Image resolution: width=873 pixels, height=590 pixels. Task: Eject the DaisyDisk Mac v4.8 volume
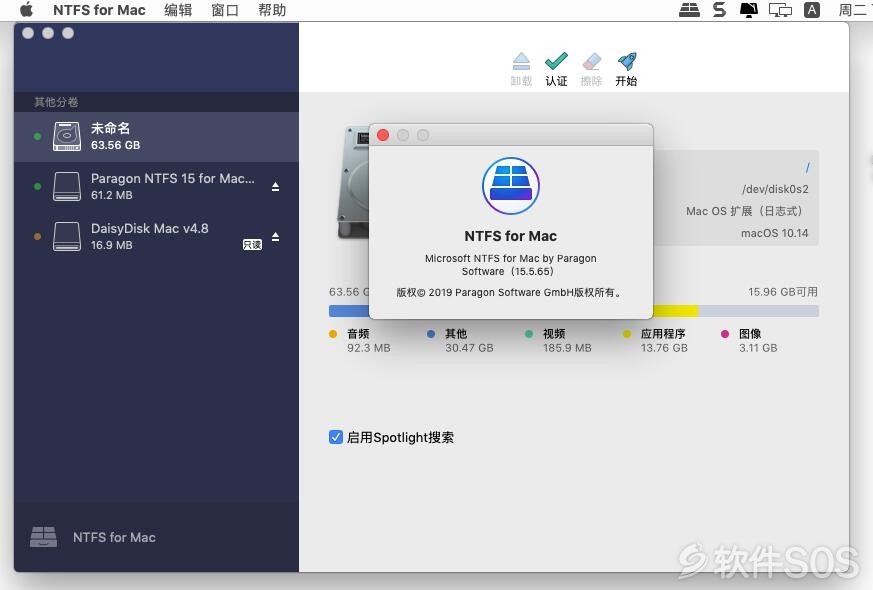[276, 237]
